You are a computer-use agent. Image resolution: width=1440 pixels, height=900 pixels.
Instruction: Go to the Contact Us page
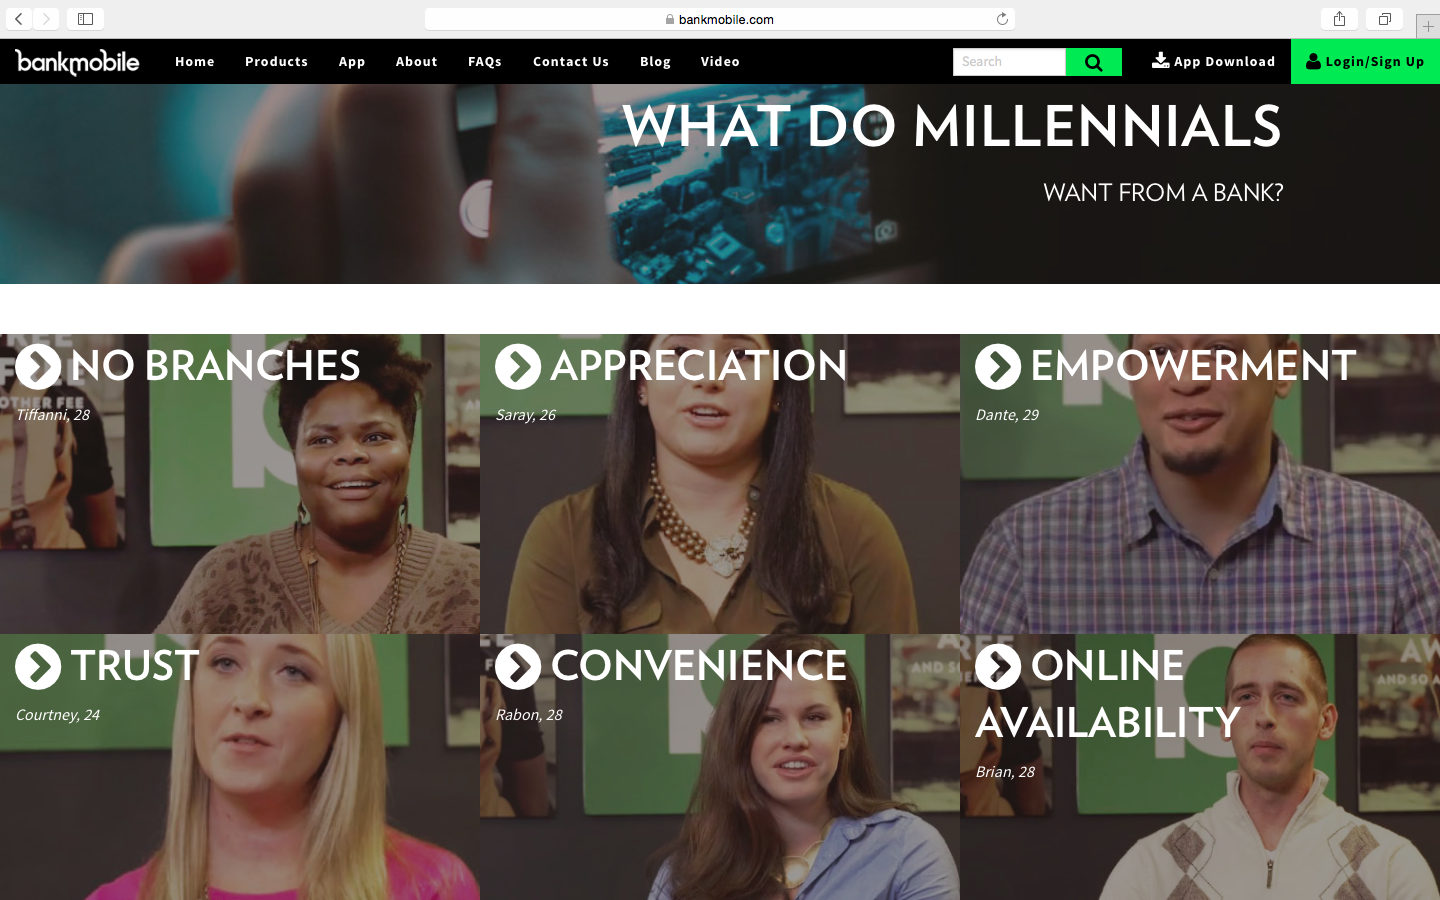(x=571, y=62)
